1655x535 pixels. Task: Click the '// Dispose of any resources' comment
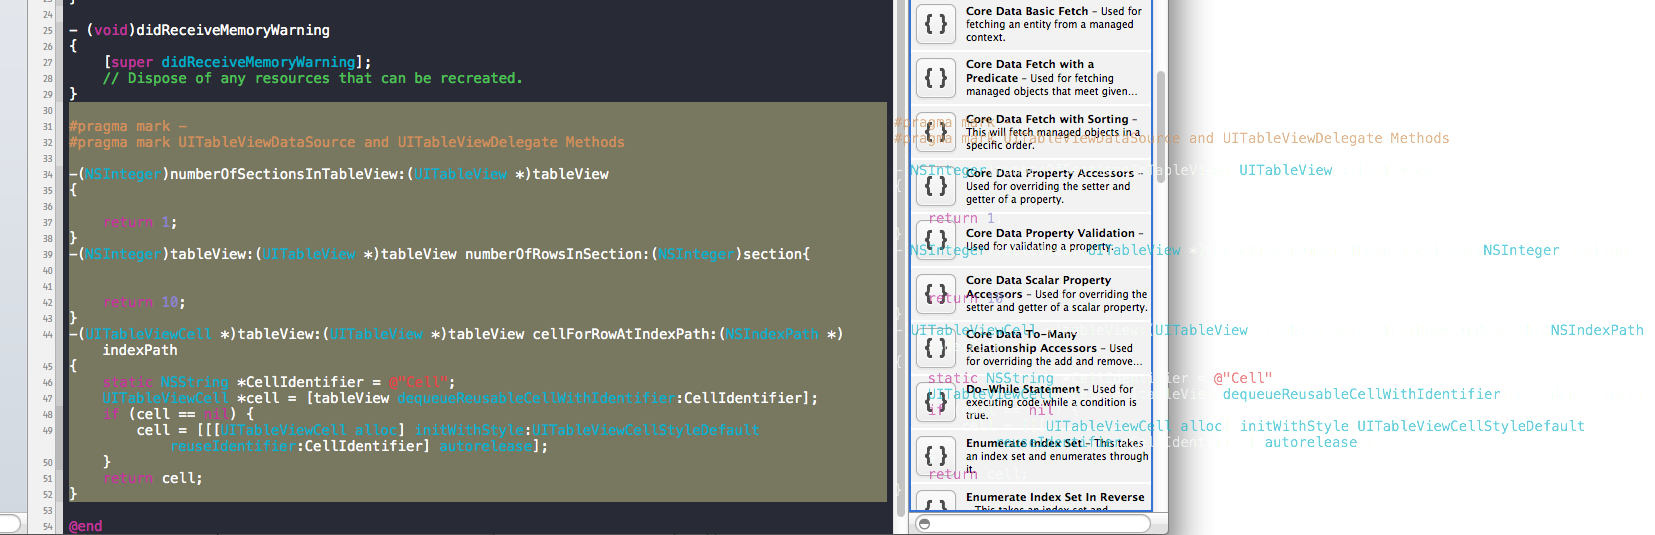[x=313, y=78]
